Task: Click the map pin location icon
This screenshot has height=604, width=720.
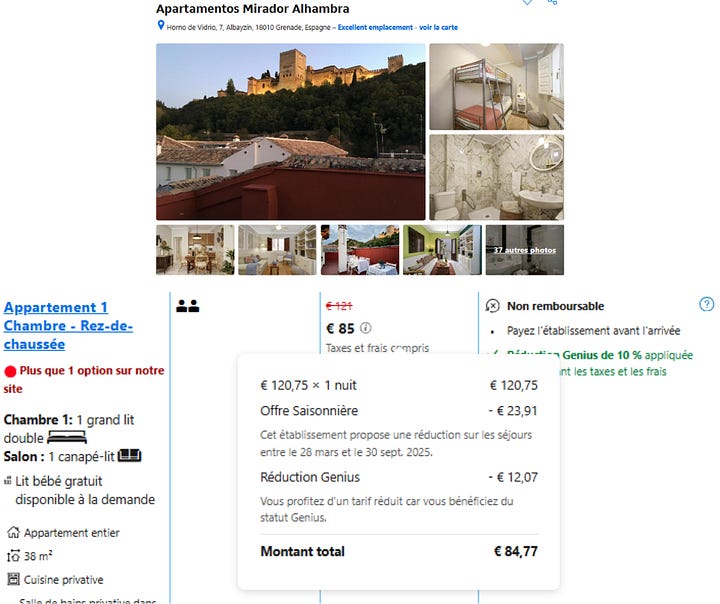Action: (x=161, y=25)
